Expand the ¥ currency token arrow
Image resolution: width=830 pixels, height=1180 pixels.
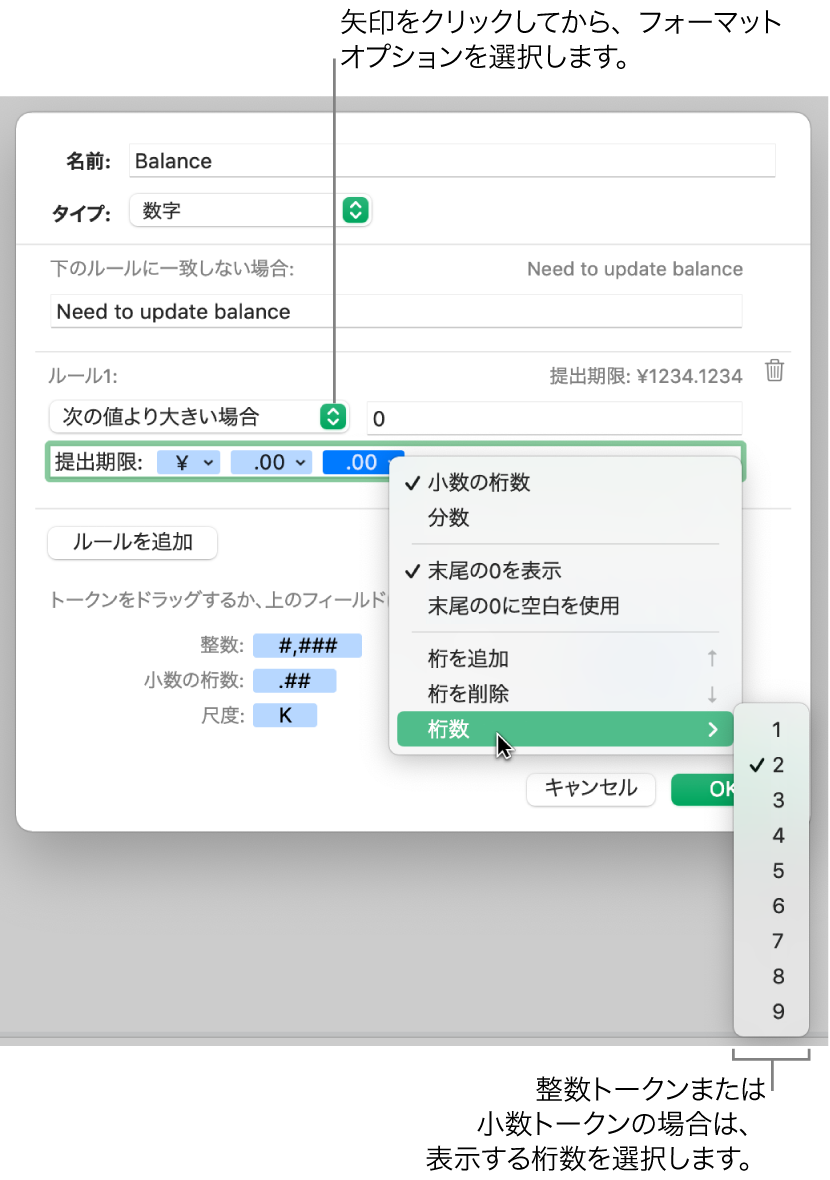coord(208,462)
